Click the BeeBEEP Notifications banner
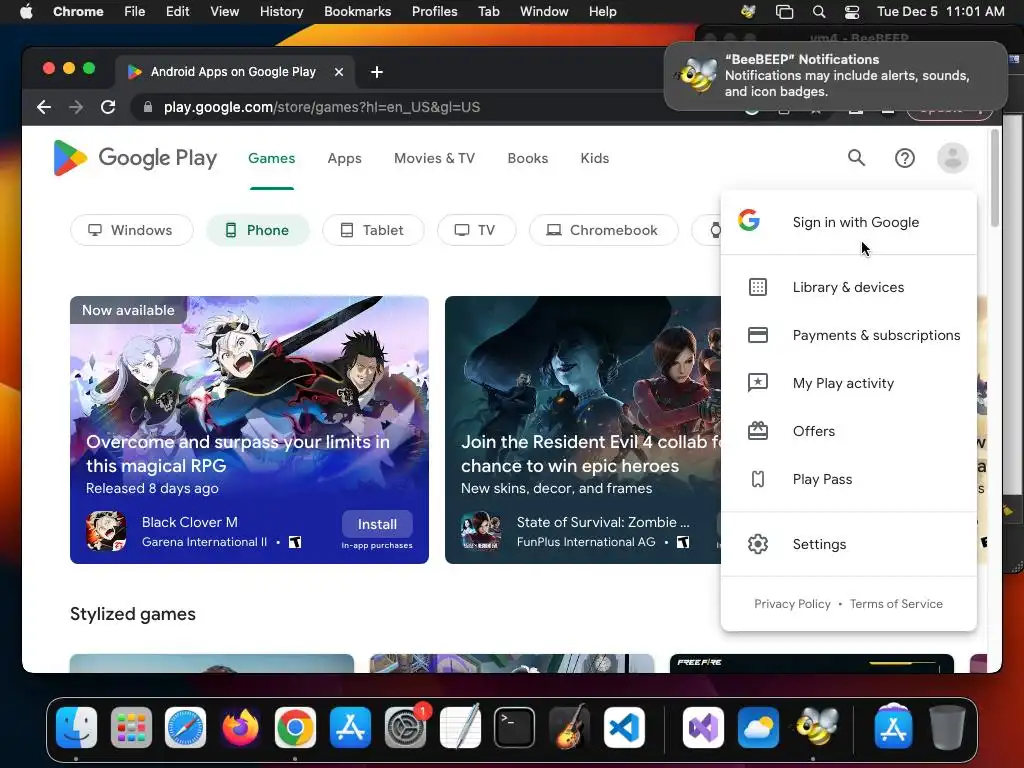 click(835, 76)
